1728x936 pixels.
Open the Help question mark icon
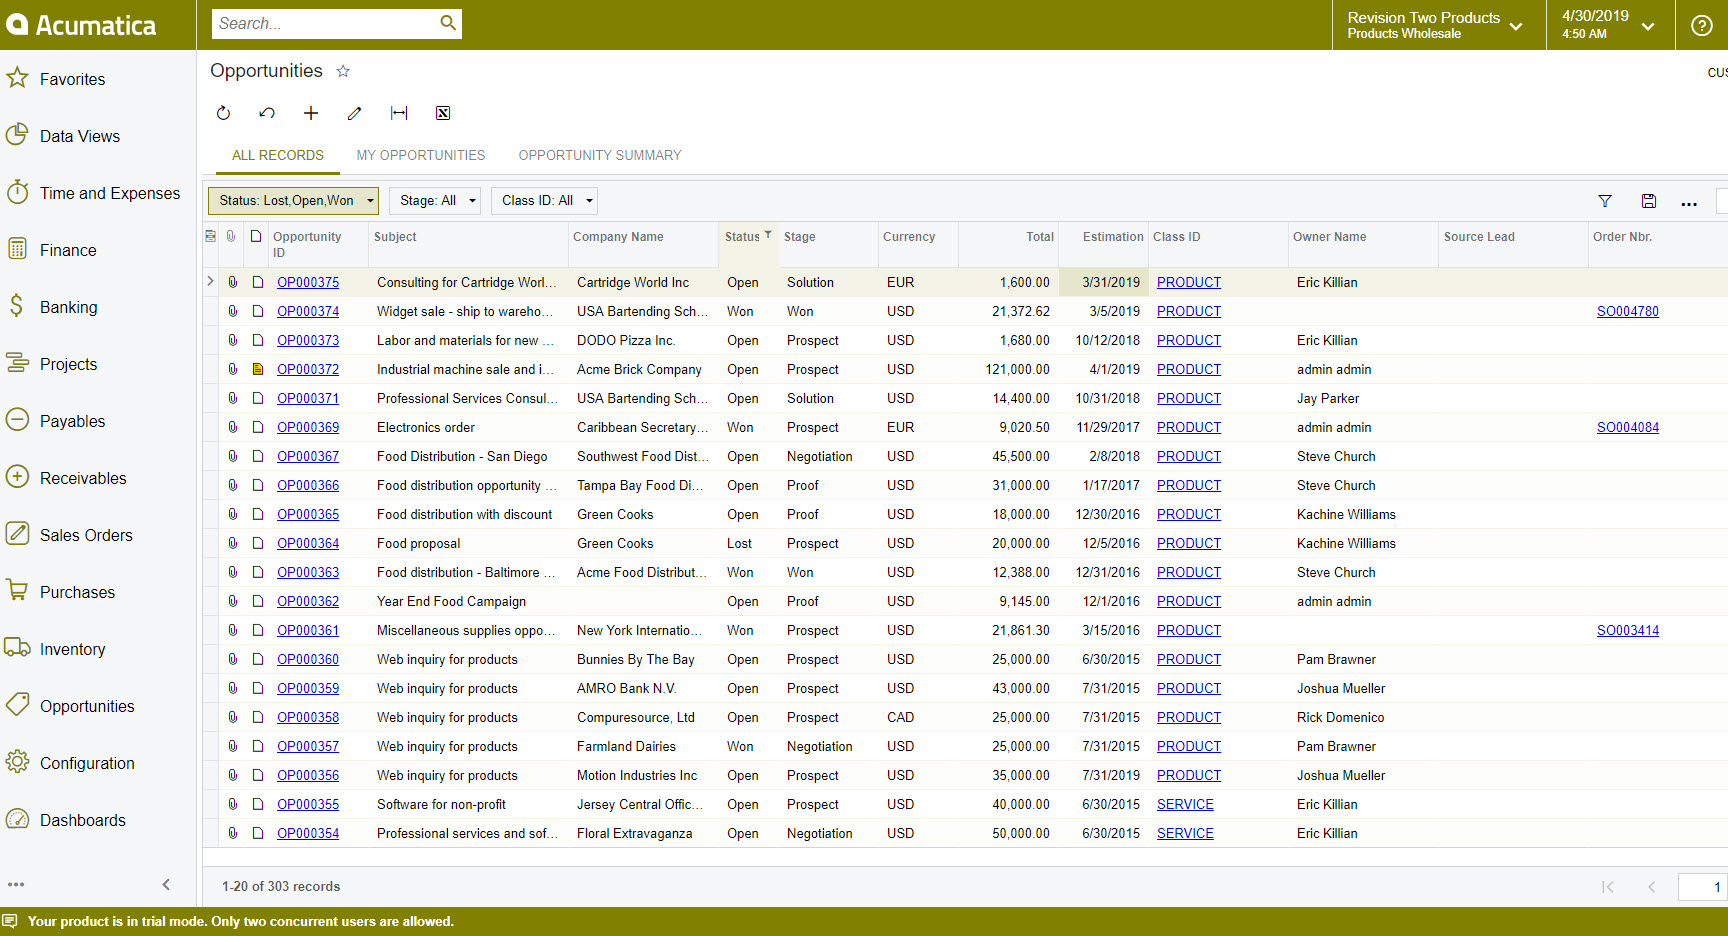(1701, 25)
